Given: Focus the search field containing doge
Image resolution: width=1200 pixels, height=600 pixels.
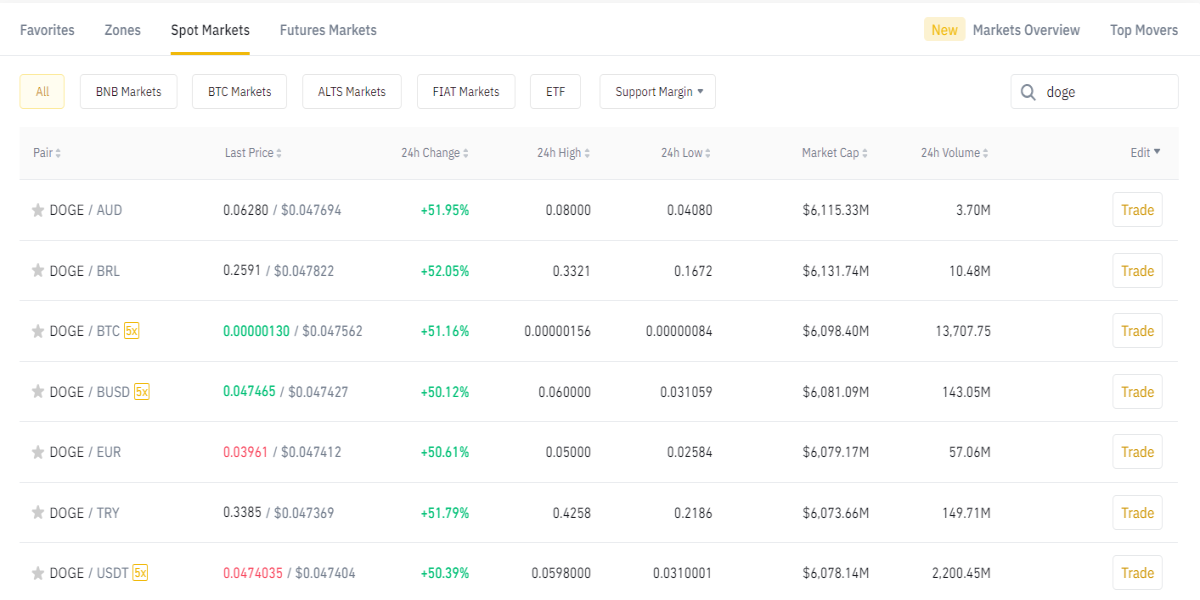Looking at the screenshot, I should pyautogui.click(x=1094, y=92).
